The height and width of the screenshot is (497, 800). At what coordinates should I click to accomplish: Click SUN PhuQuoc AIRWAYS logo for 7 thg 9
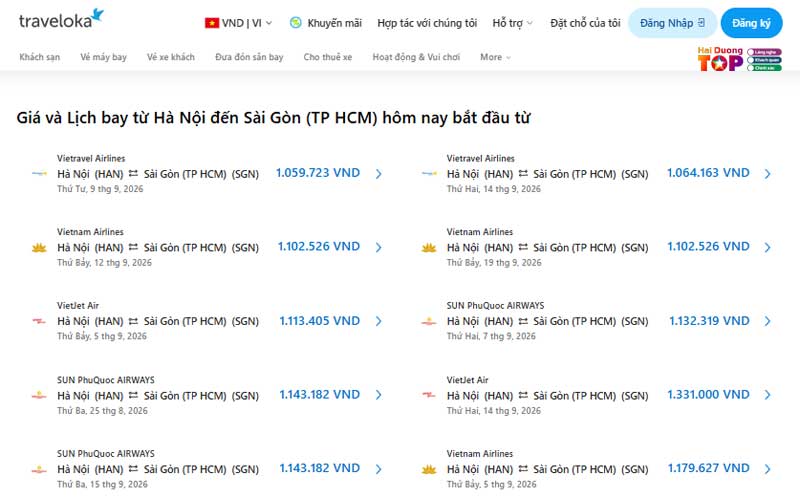(429, 321)
